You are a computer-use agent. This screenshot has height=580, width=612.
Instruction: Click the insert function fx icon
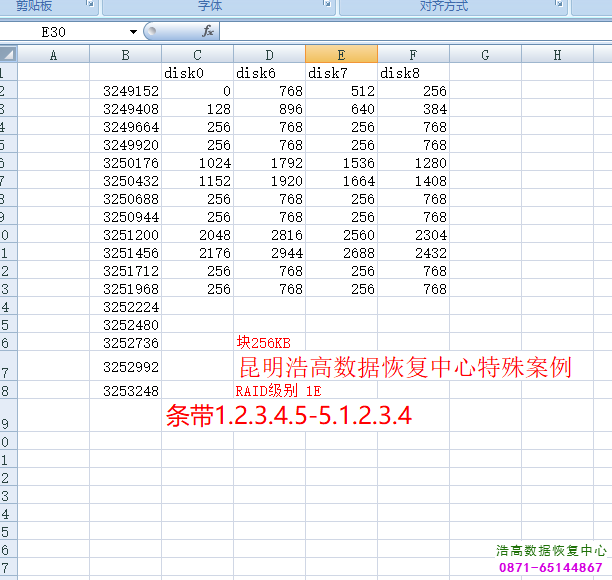208,32
